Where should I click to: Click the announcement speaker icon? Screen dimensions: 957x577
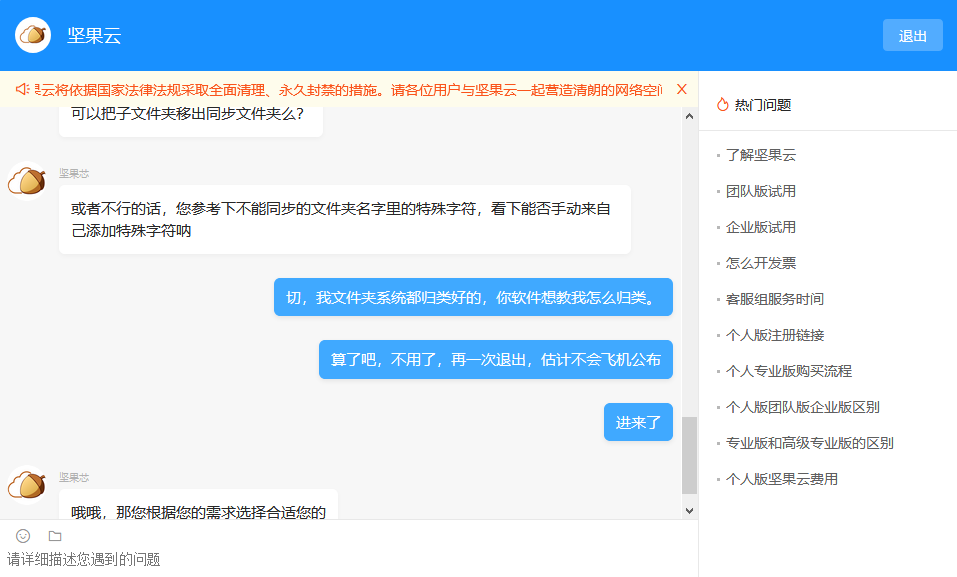click(23, 90)
